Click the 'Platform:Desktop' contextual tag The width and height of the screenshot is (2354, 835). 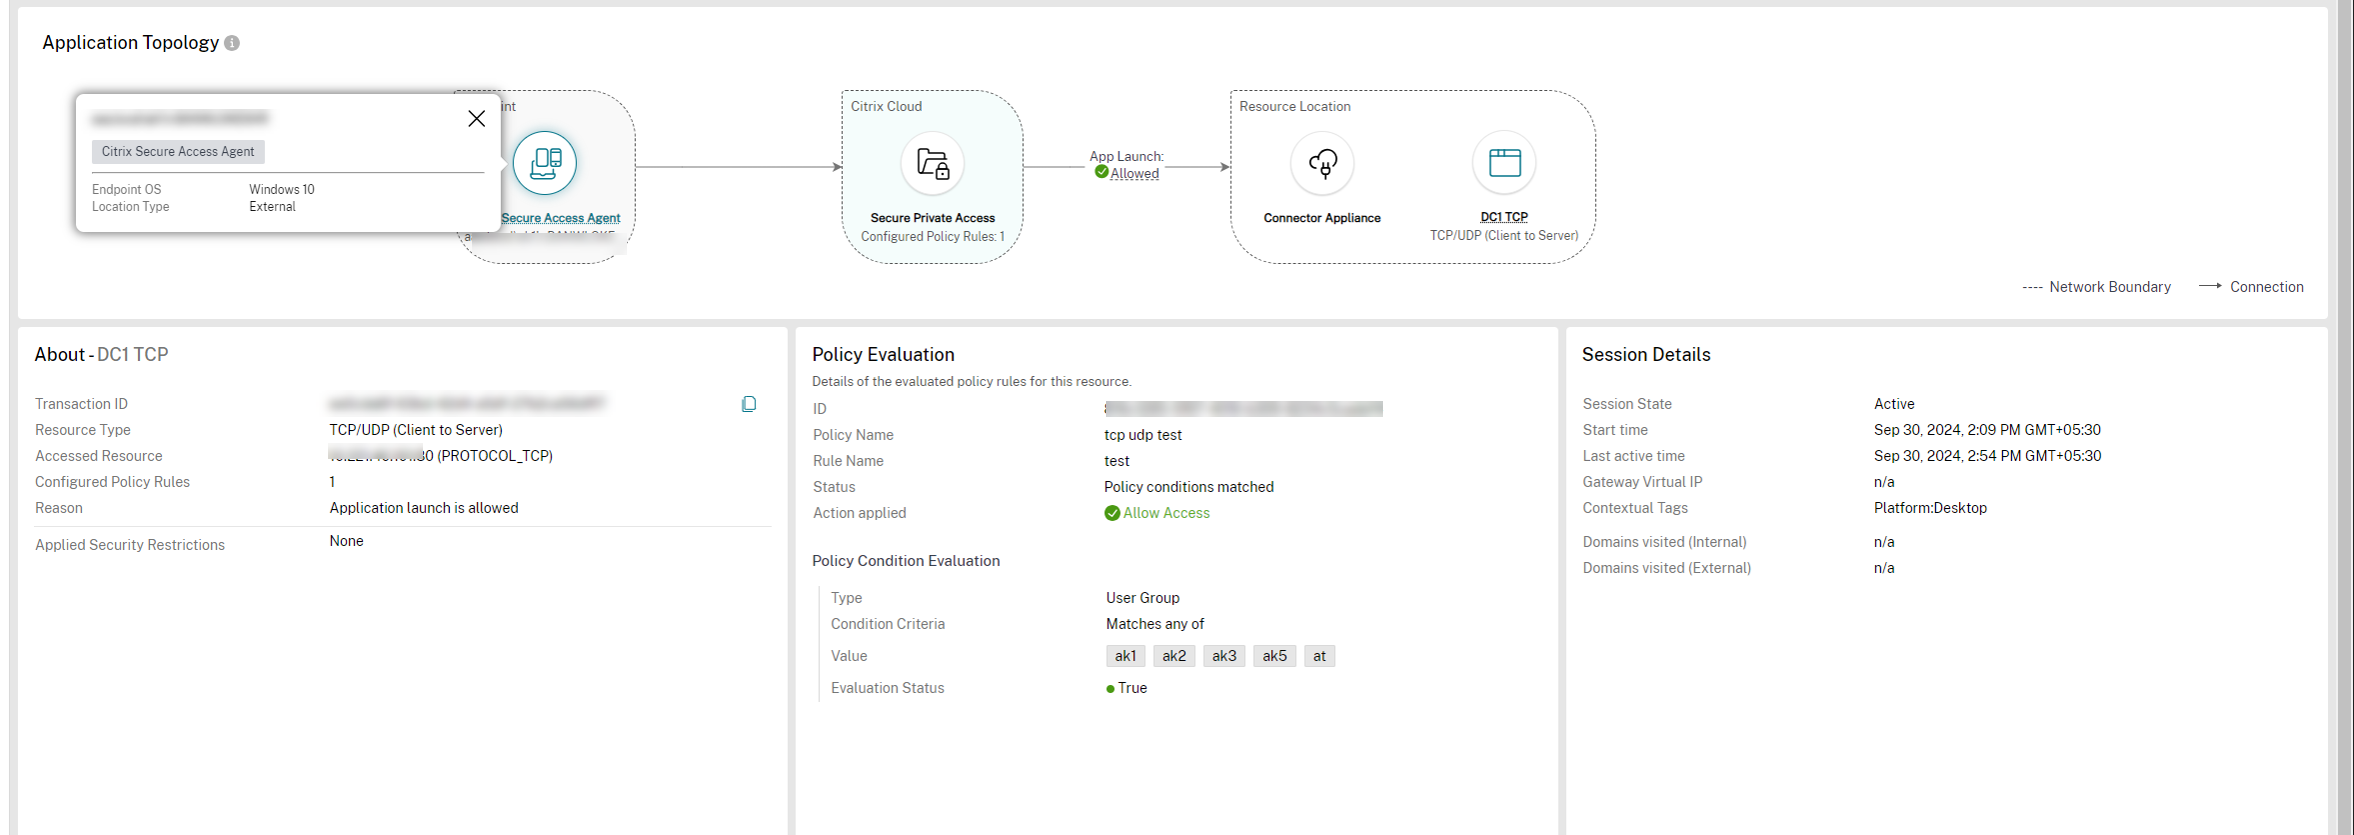pyautogui.click(x=1930, y=508)
